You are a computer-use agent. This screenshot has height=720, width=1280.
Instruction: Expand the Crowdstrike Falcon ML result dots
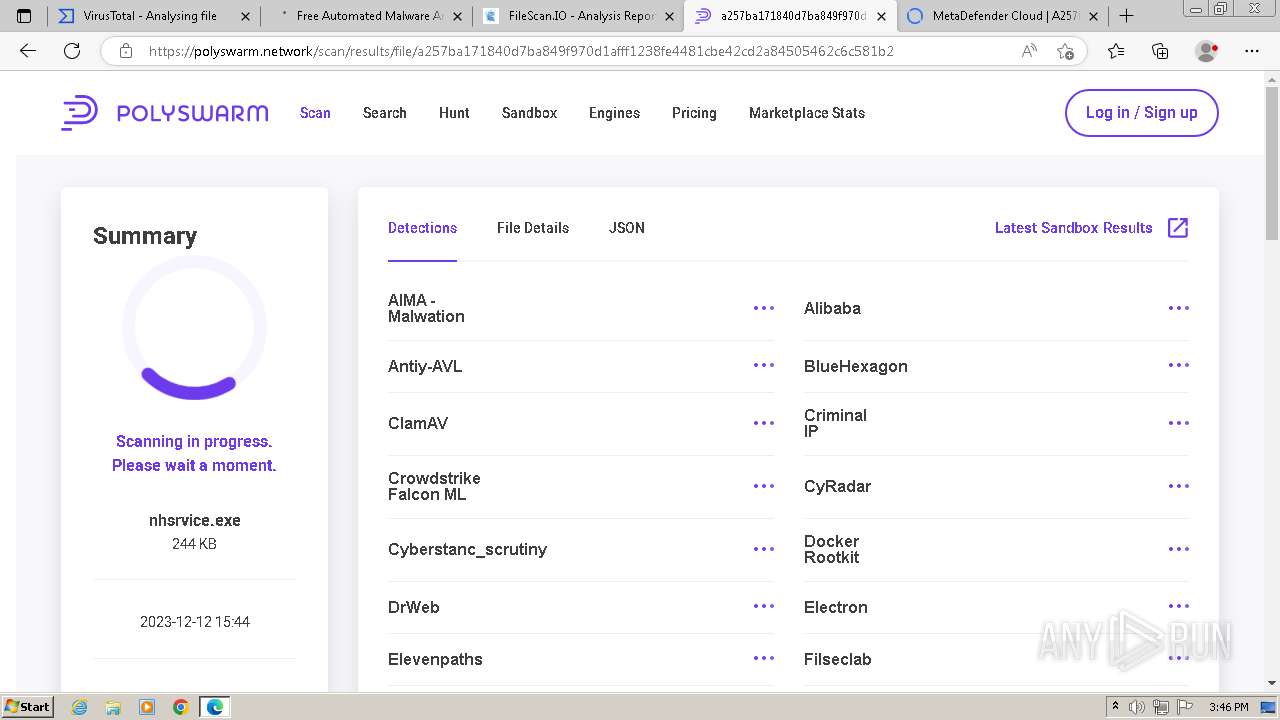tap(764, 486)
